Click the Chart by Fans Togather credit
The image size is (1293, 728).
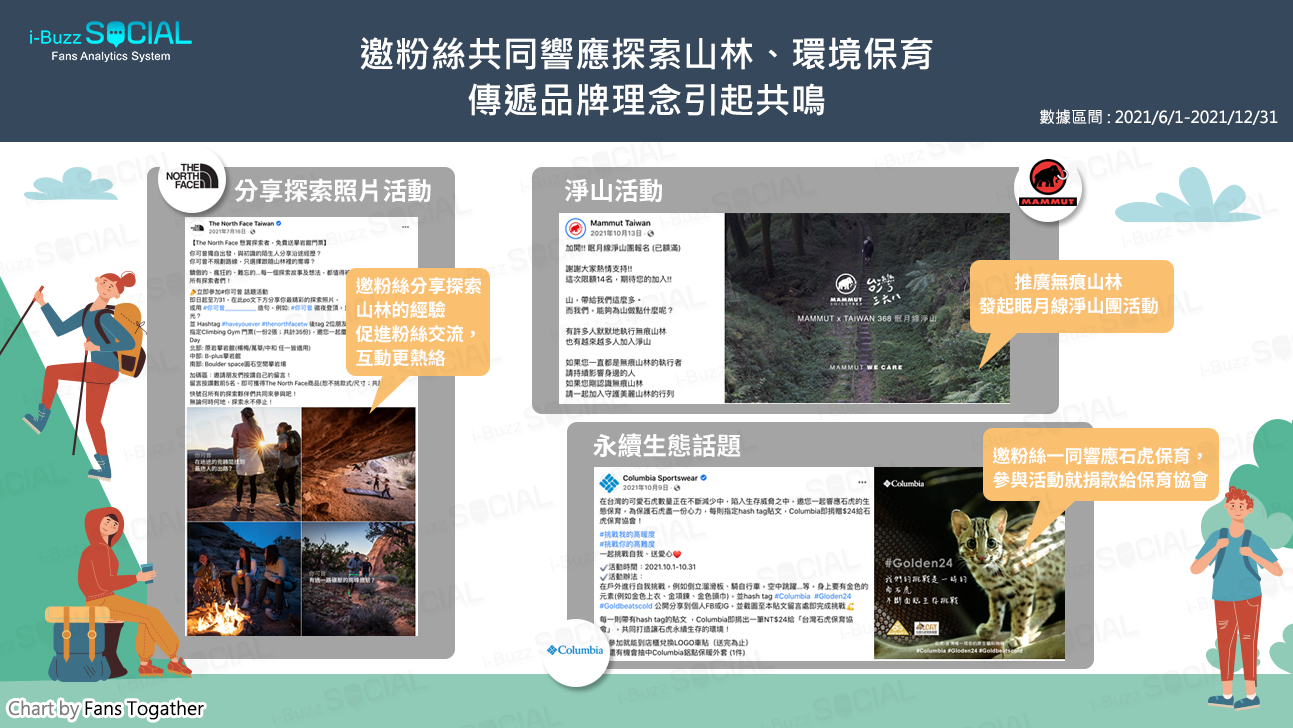coord(106,709)
